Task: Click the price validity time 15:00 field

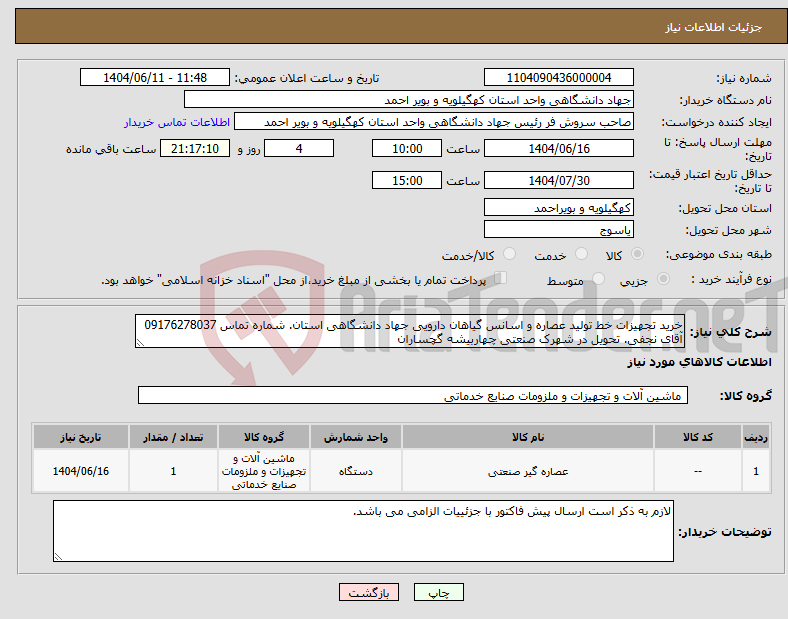Action: coord(407,180)
